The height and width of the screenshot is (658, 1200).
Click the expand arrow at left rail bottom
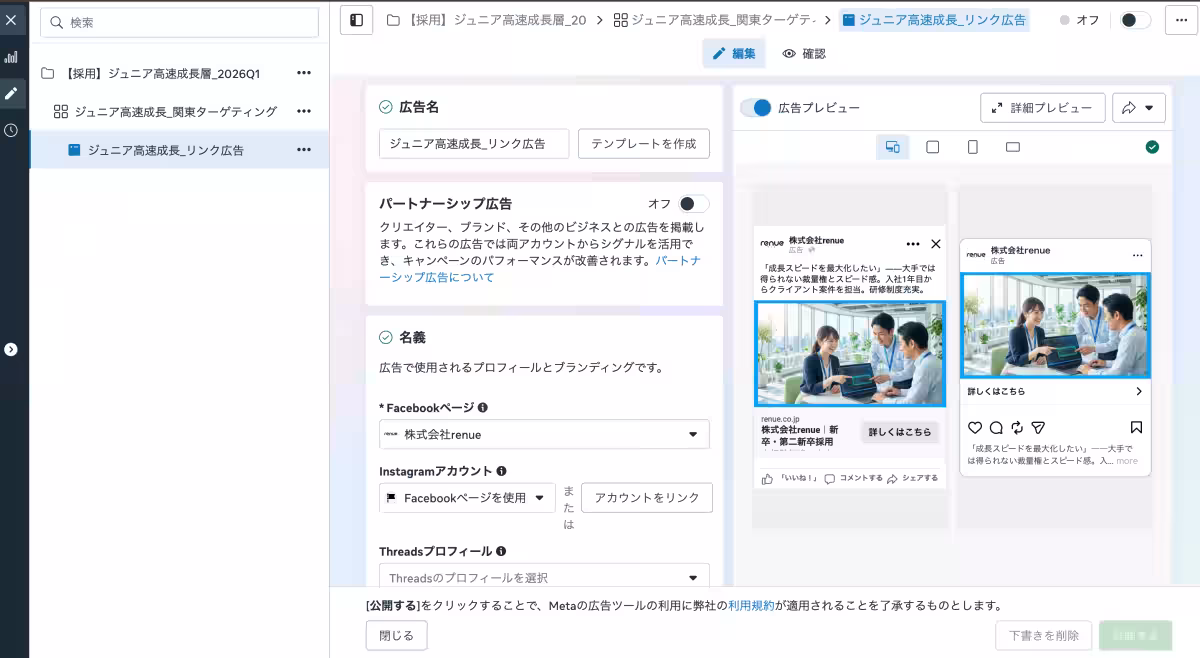pos(12,349)
